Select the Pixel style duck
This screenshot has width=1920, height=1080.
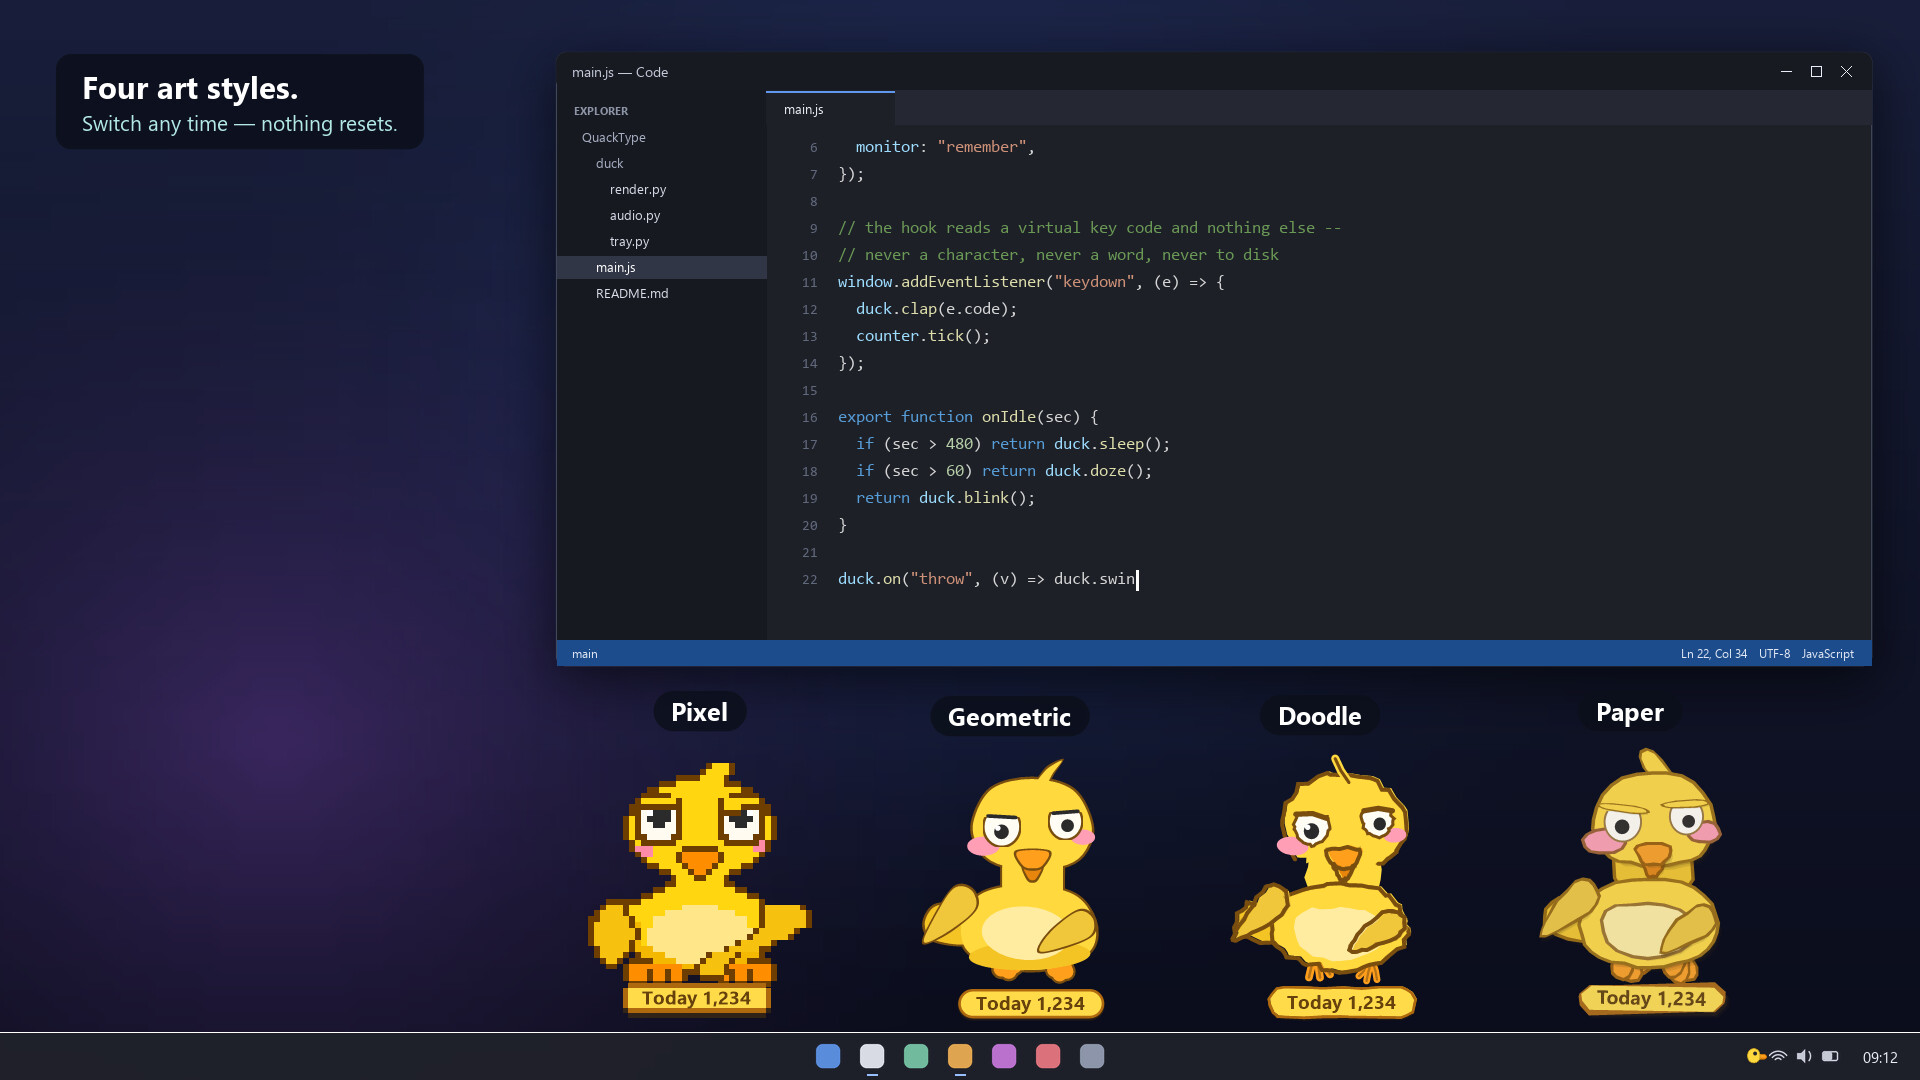point(699,870)
